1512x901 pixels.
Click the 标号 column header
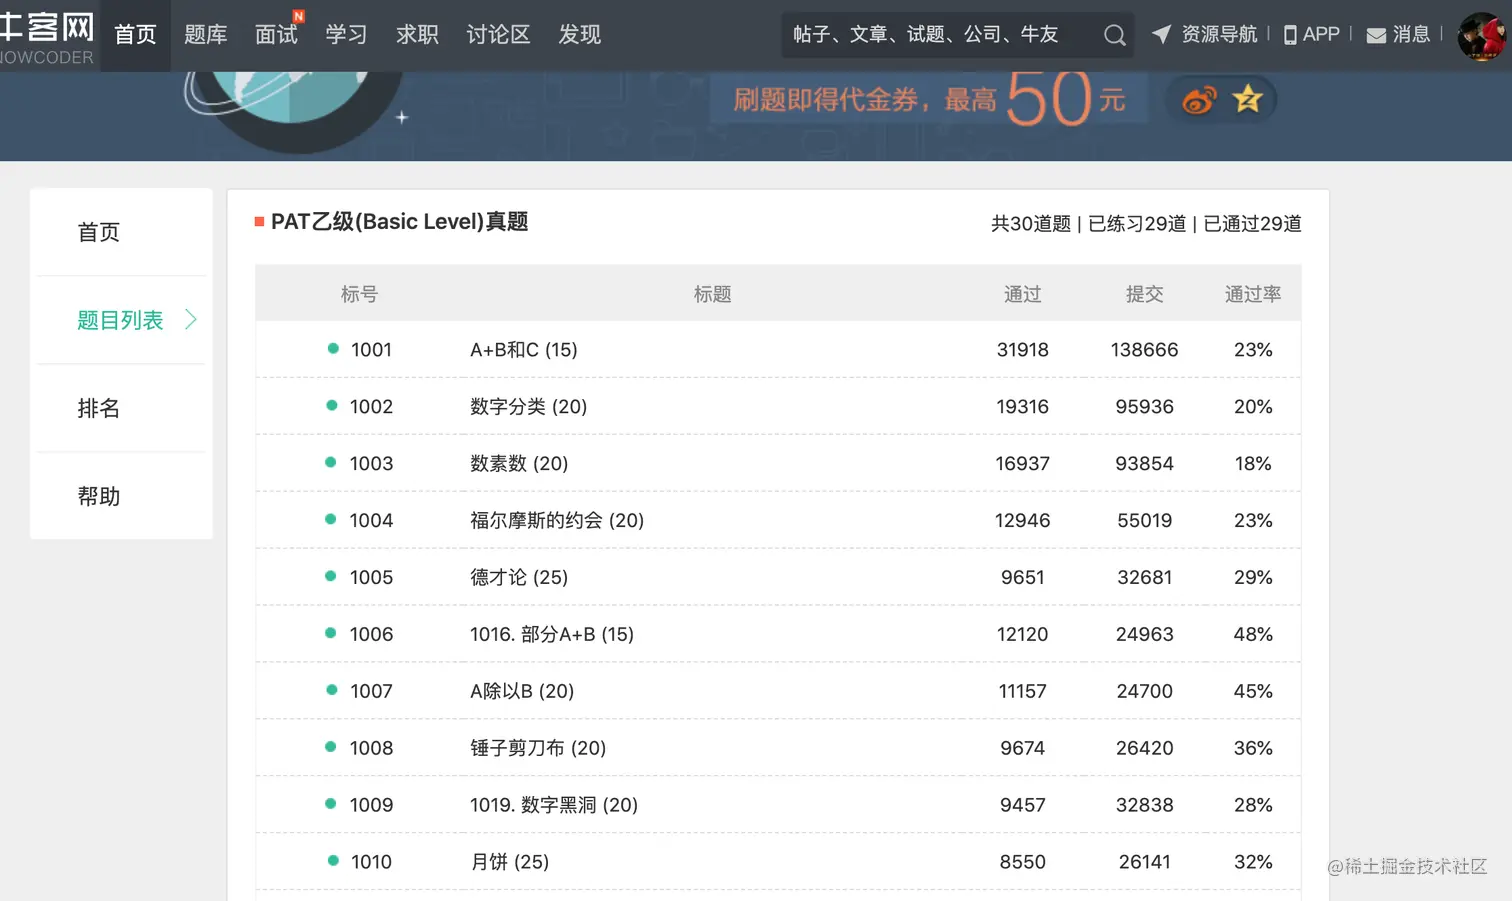point(359,294)
